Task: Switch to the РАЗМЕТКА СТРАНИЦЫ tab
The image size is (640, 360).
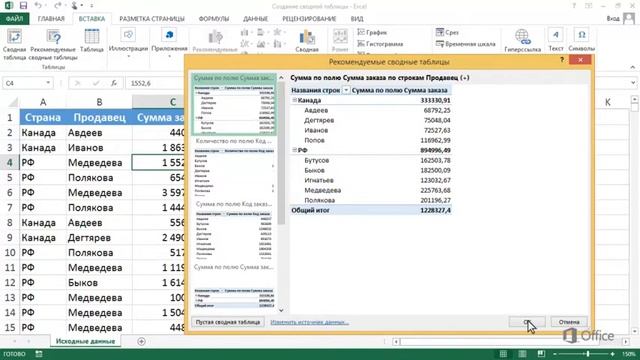Action: [x=152, y=19]
